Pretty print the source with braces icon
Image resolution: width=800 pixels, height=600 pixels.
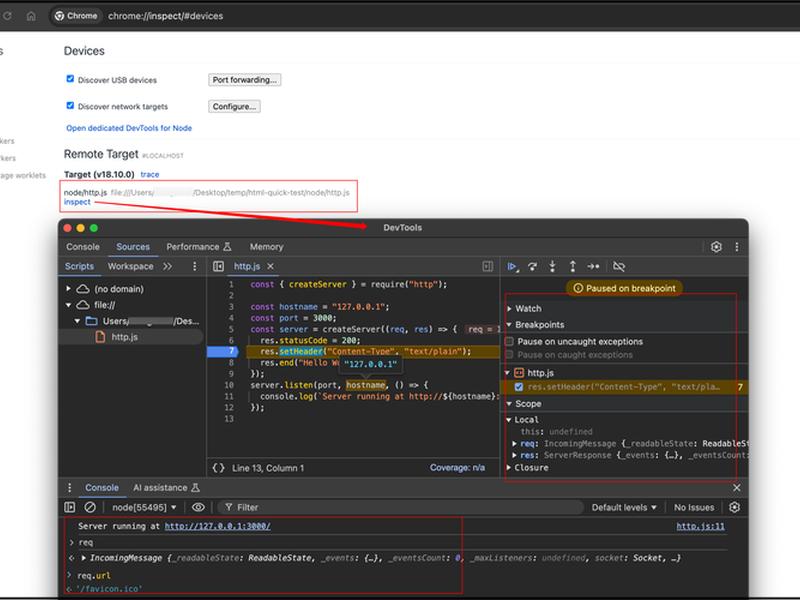218,468
